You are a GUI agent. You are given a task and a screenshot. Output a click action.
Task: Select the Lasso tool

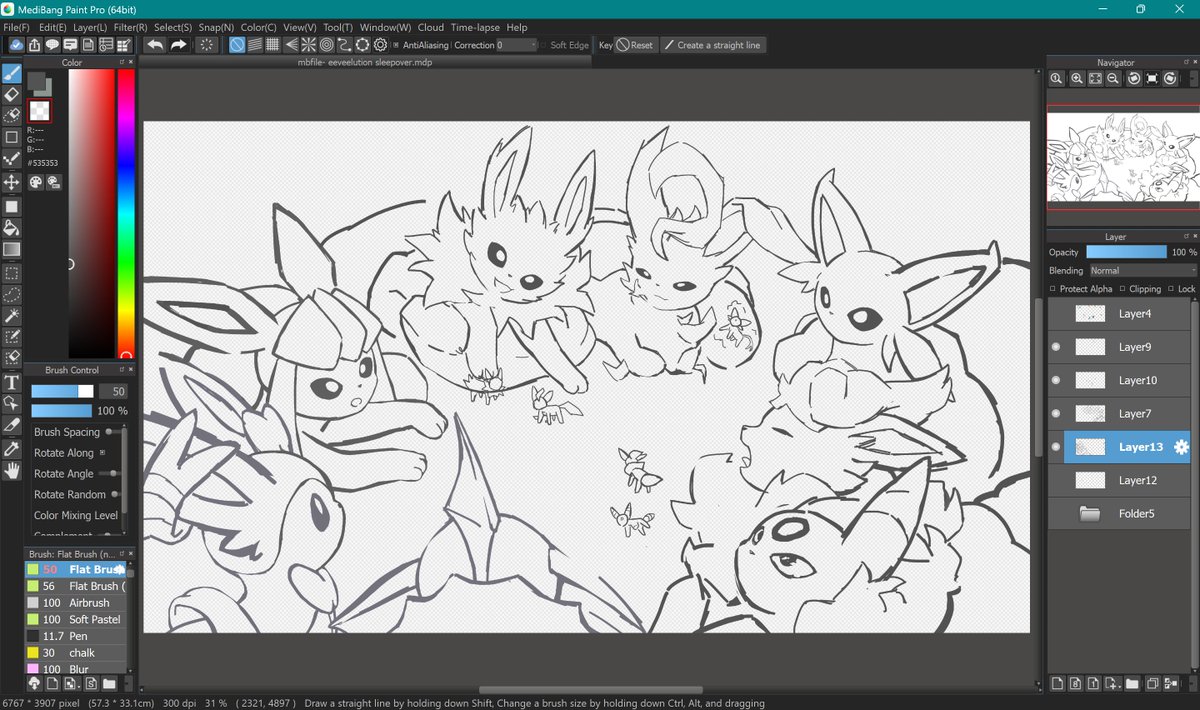[x=11, y=294]
